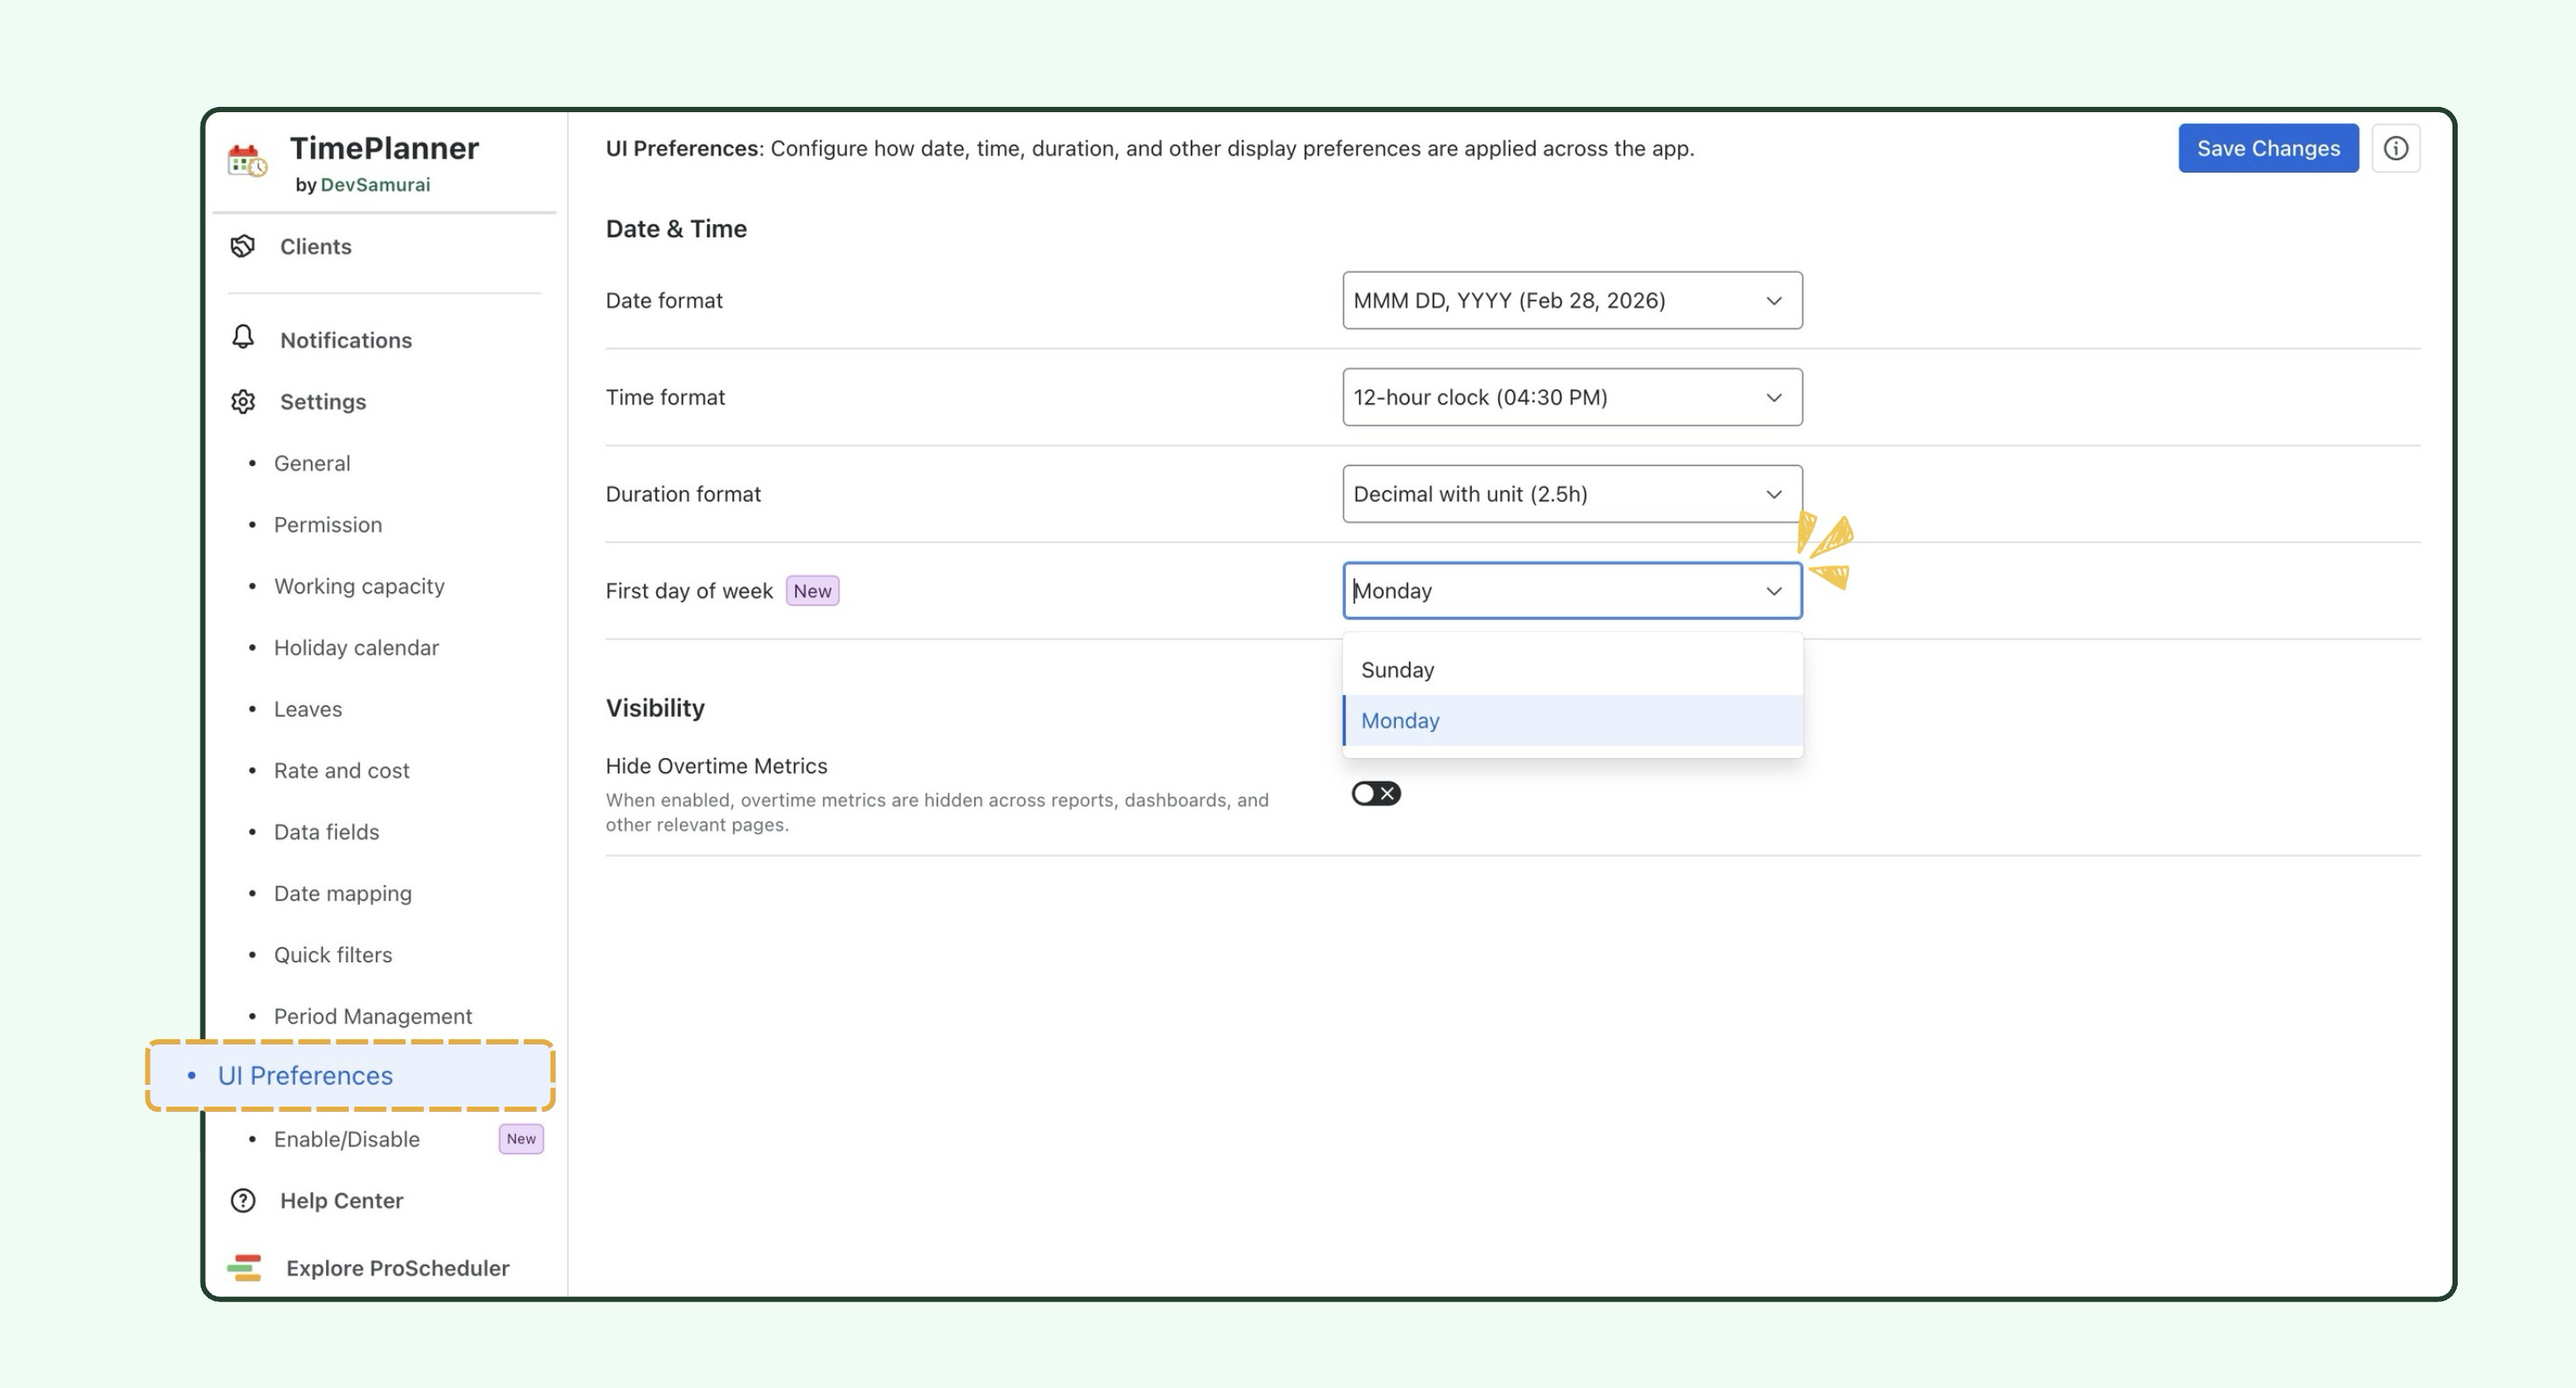Click the Help Center question mark icon

click(243, 1200)
